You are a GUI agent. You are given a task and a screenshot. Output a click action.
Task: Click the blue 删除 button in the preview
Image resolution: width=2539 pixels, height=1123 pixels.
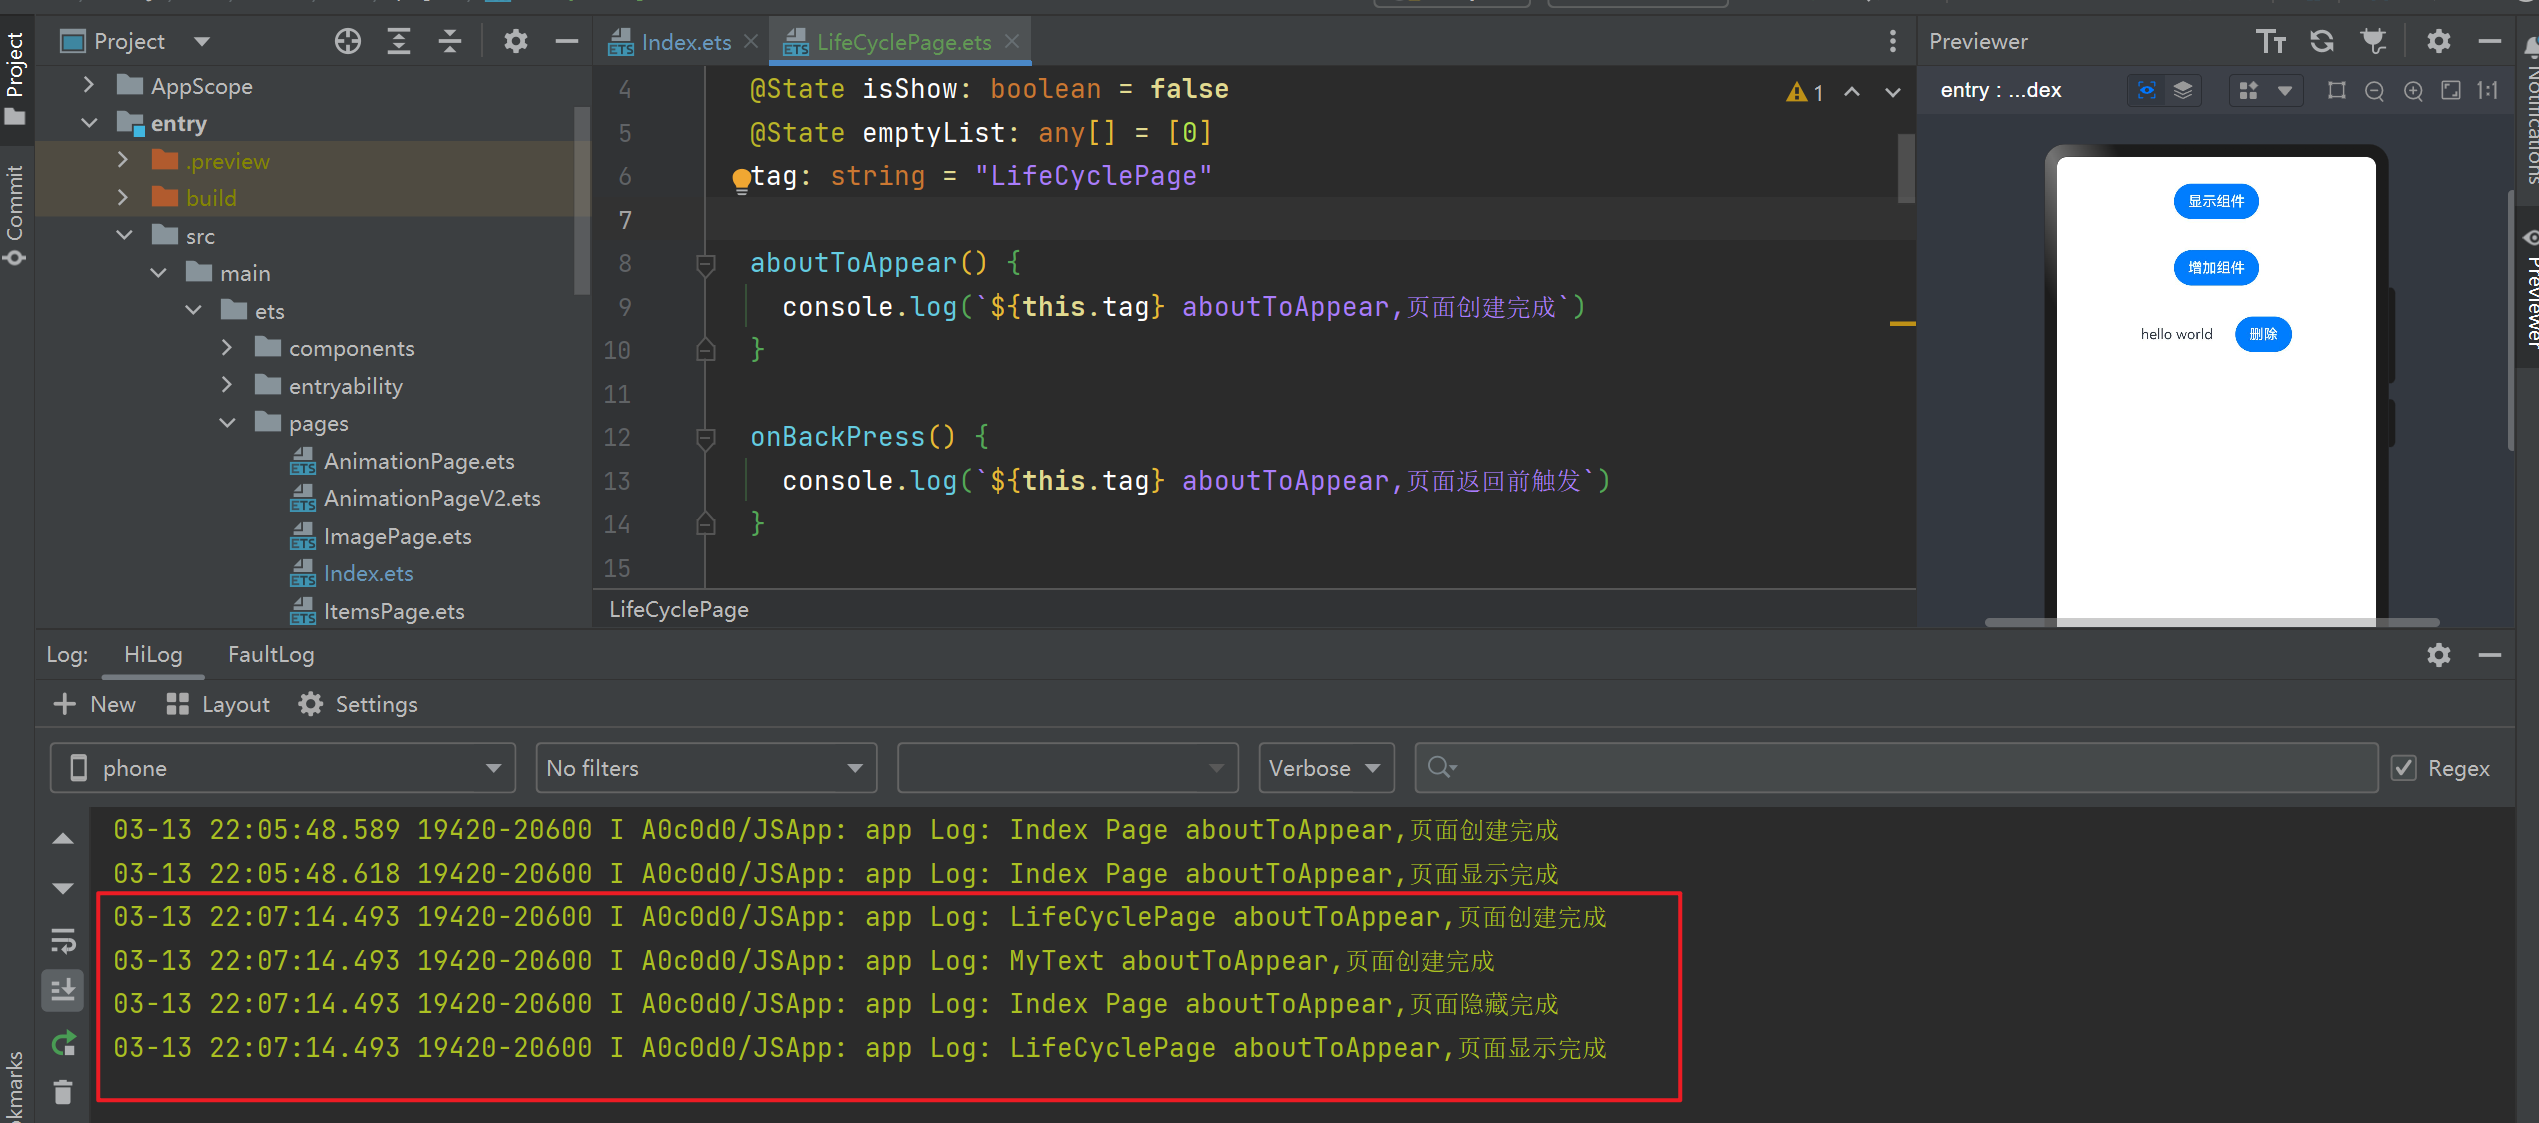(2262, 334)
